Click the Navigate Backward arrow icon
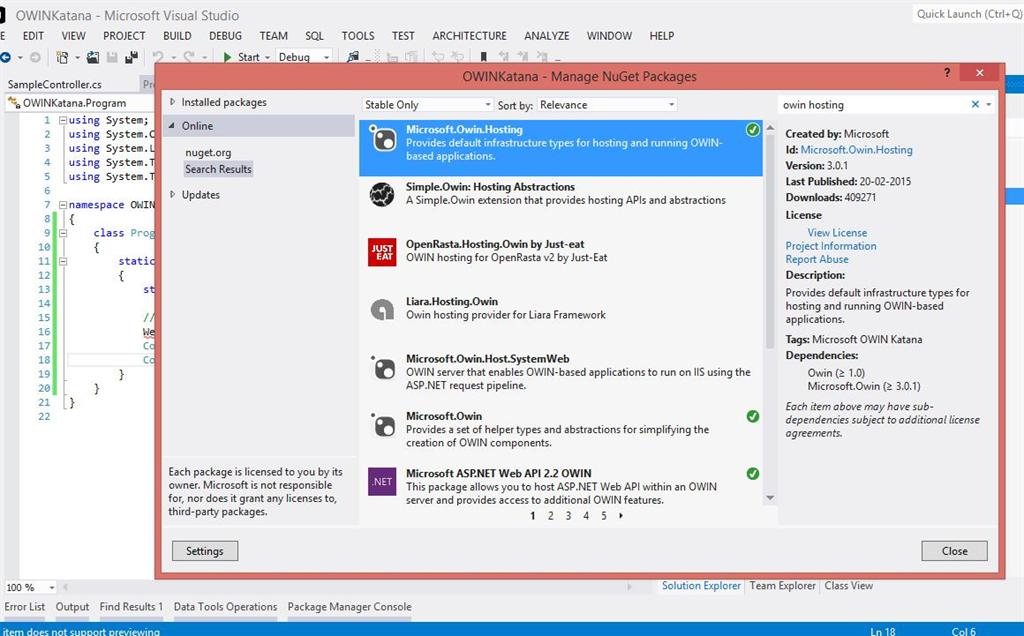Image resolution: width=1024 pixels, height=636 pixels. pyautogui.click(x=5, y=57)
